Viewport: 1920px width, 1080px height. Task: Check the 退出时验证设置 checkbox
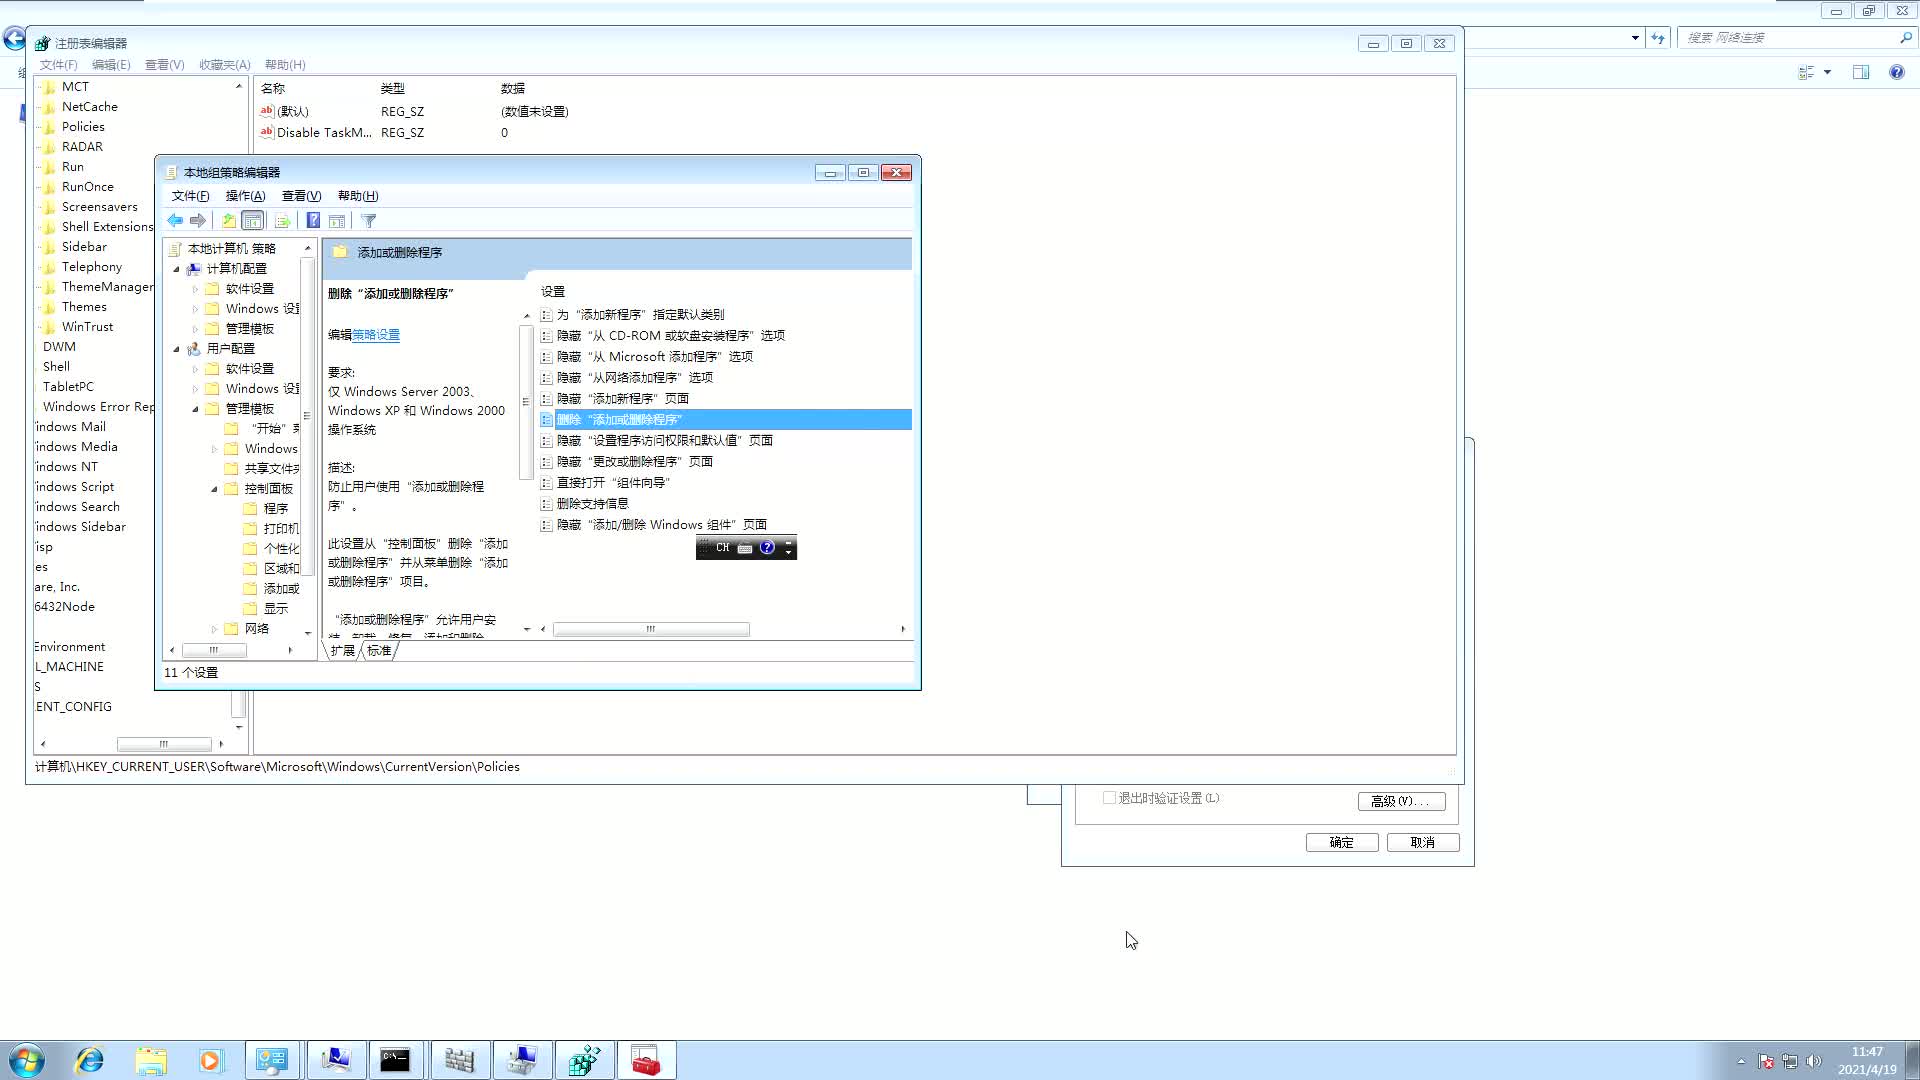(x=1109, y=798)
